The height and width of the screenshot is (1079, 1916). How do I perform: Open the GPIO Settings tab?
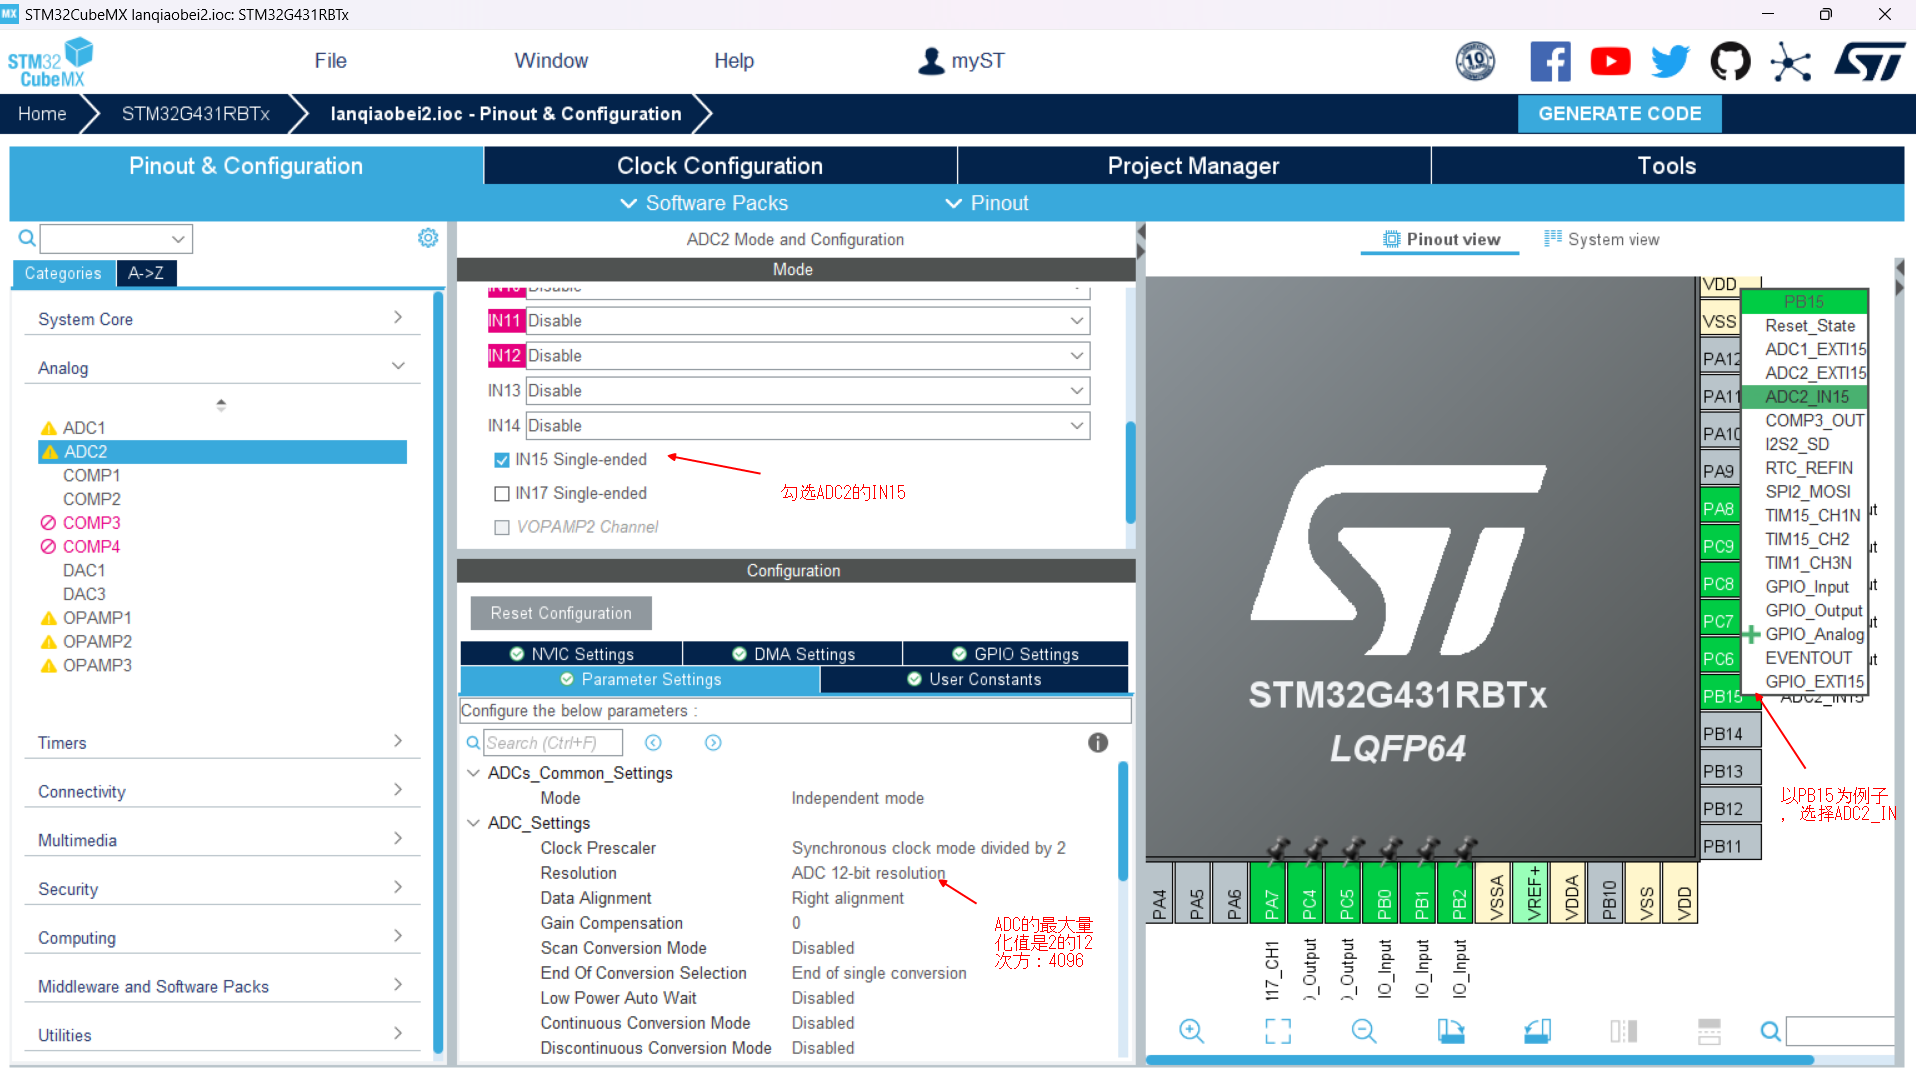(1015, 654)
